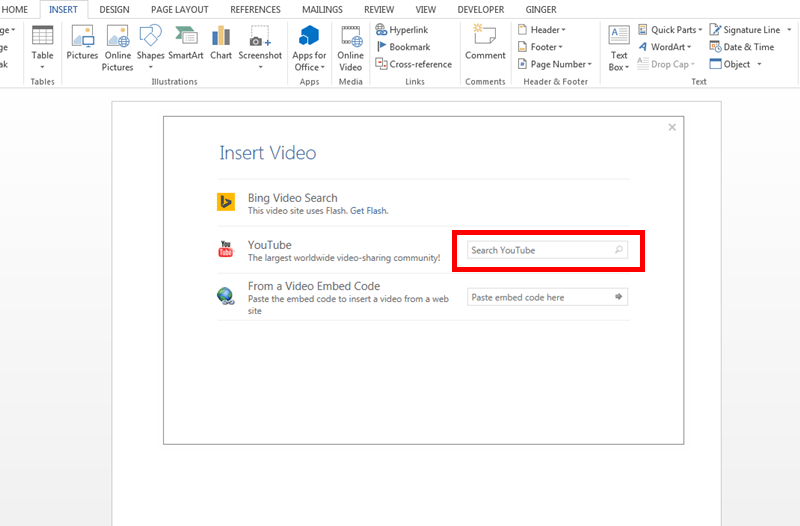The image size is (800, 526).
Task: Open Online Pictures search
Action: 117,48
